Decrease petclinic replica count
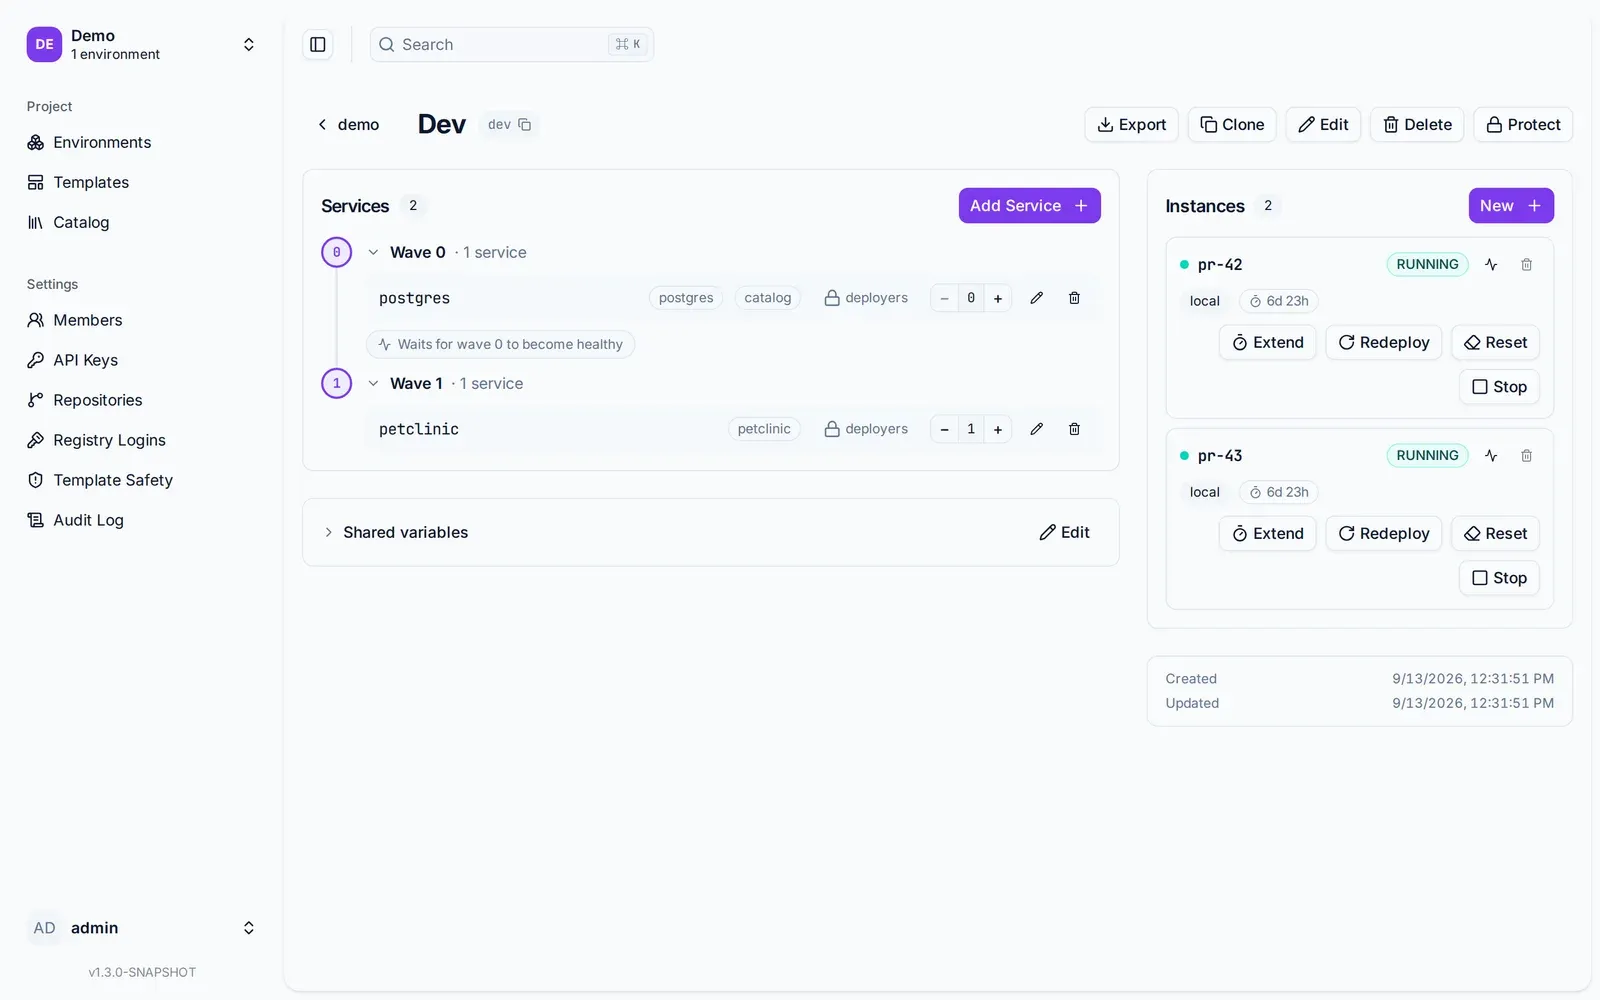Viewport: 1600px width, 1000px height. coord(944,429)
